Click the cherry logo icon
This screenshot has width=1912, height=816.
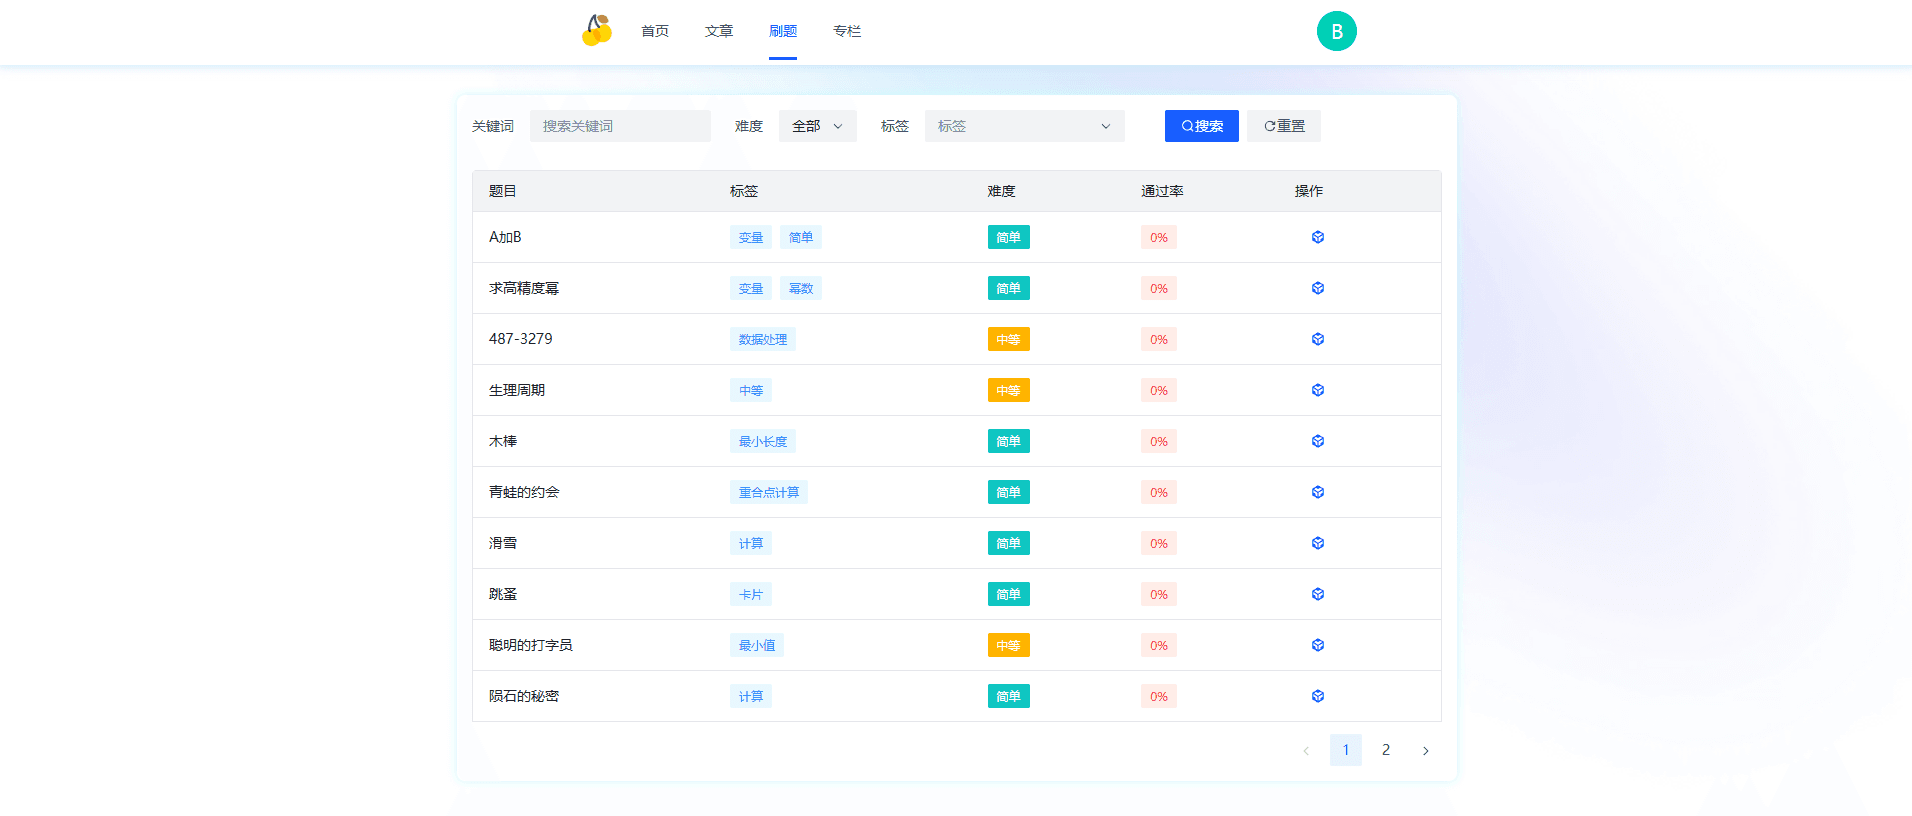597,30
